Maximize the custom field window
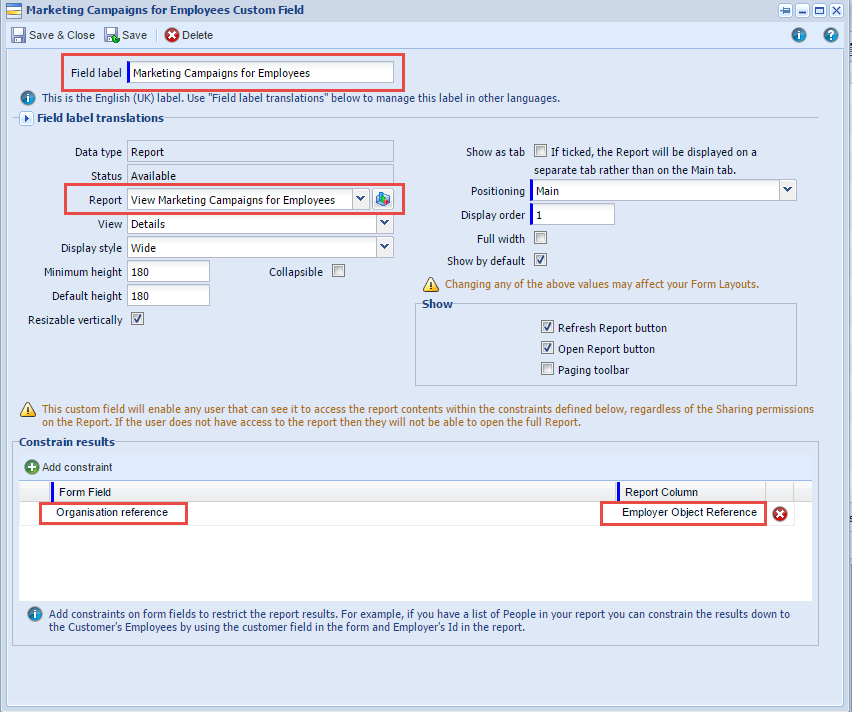852x712 pixels. pos(819,10)
